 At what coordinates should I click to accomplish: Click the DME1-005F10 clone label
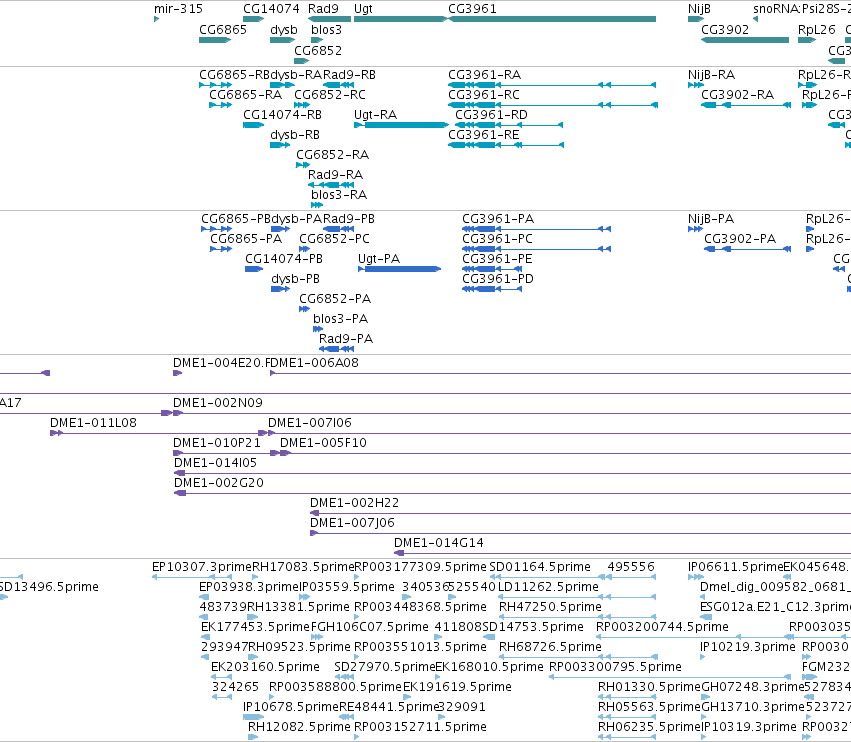[323, 443]
